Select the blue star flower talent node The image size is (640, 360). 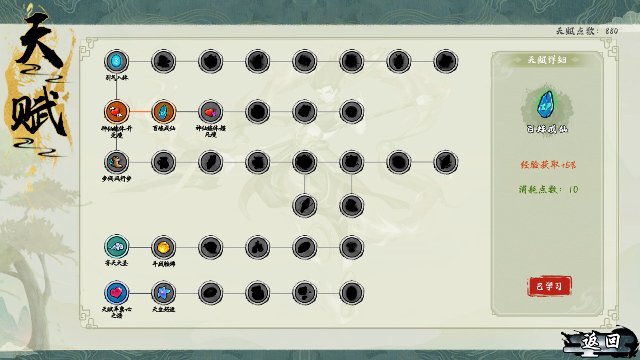164,293
